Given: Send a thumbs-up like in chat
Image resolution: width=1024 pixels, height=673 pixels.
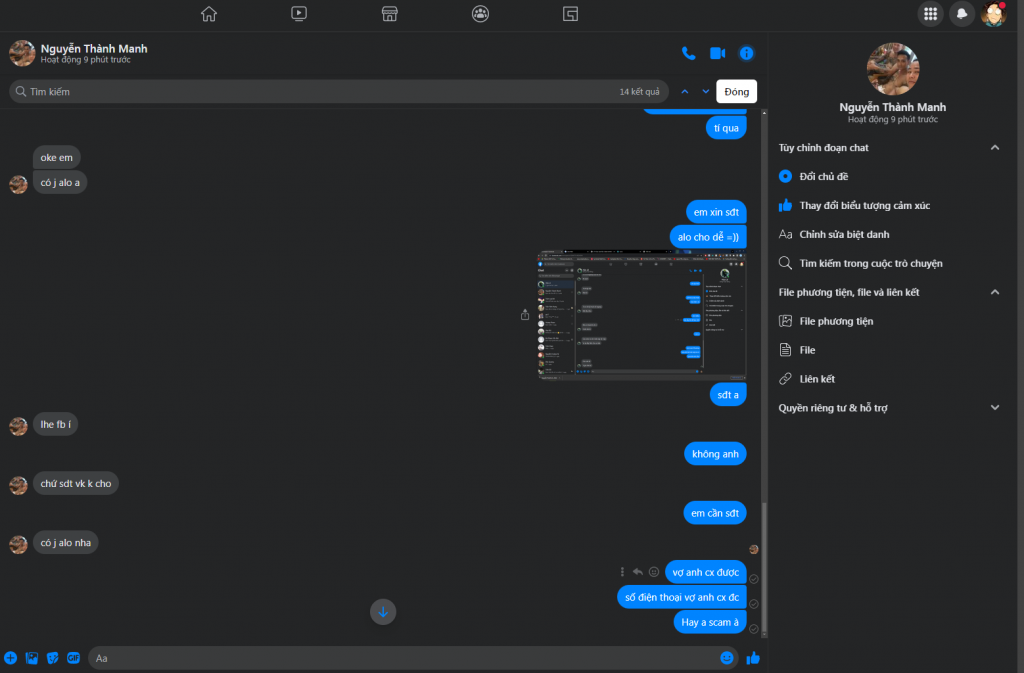Looking at the screenshot, I should coord(753,658).
